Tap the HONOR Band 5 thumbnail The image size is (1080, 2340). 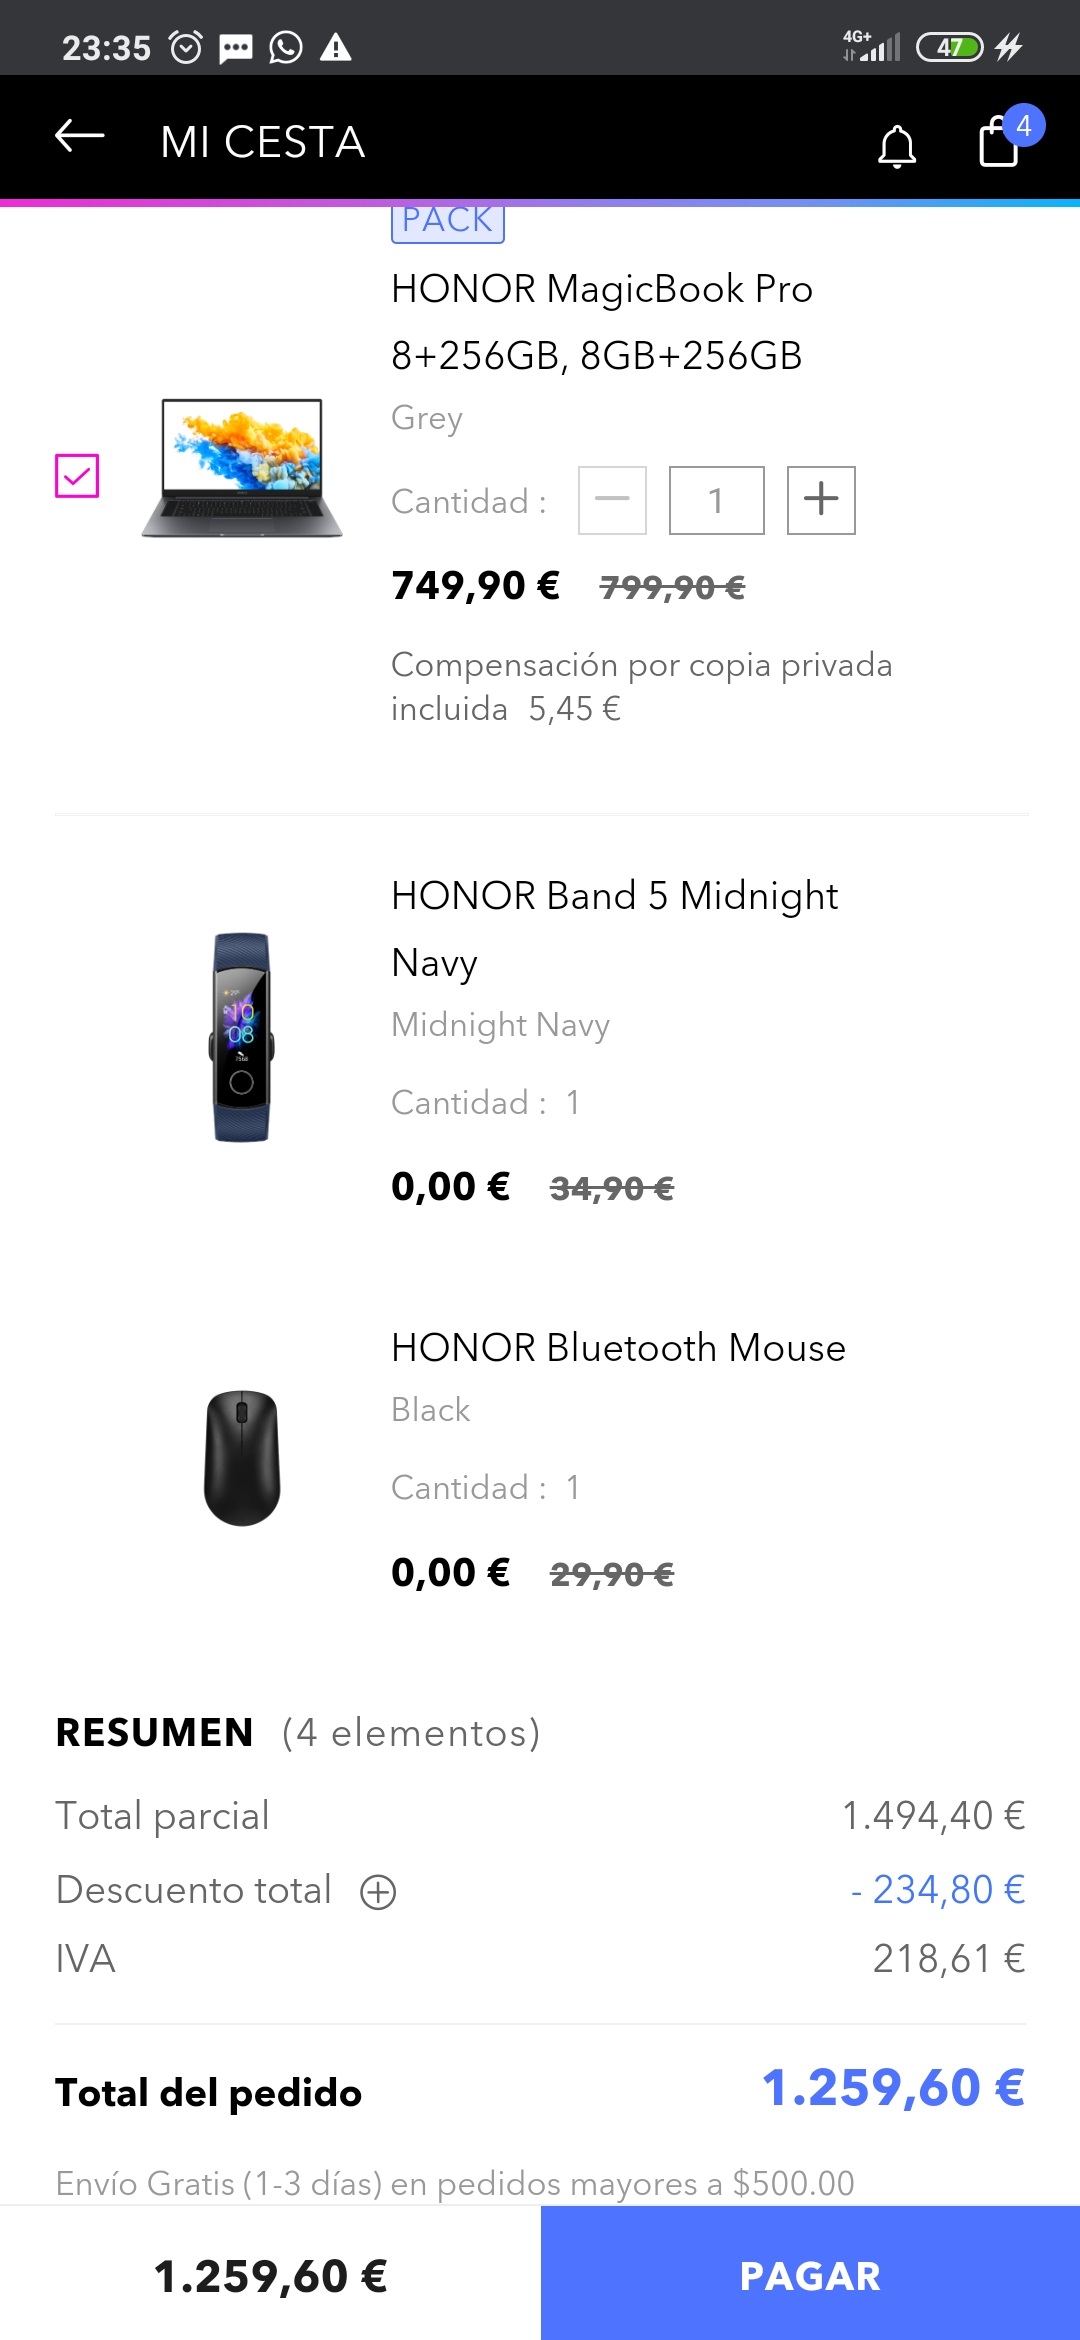coord(242,1037)
